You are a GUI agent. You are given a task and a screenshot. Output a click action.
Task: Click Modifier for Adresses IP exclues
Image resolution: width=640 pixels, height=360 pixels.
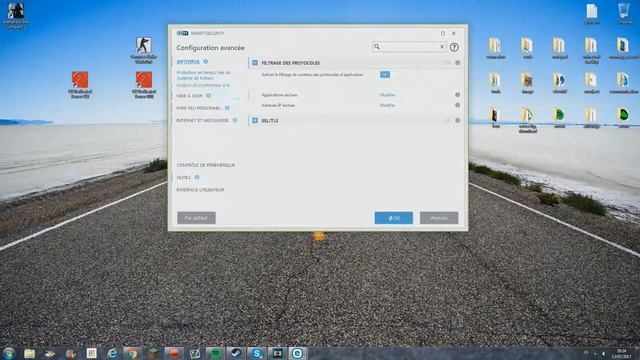(387, 105)
